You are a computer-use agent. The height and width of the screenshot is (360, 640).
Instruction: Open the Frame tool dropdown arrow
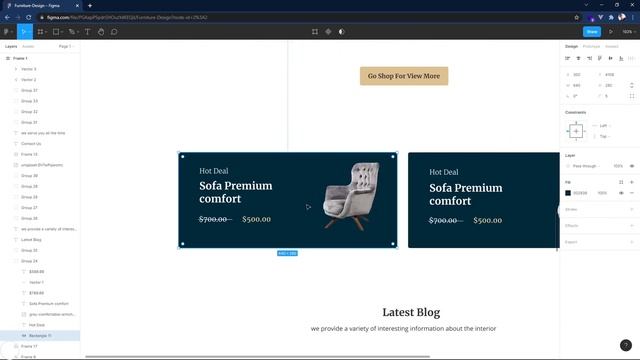(46, 32)
